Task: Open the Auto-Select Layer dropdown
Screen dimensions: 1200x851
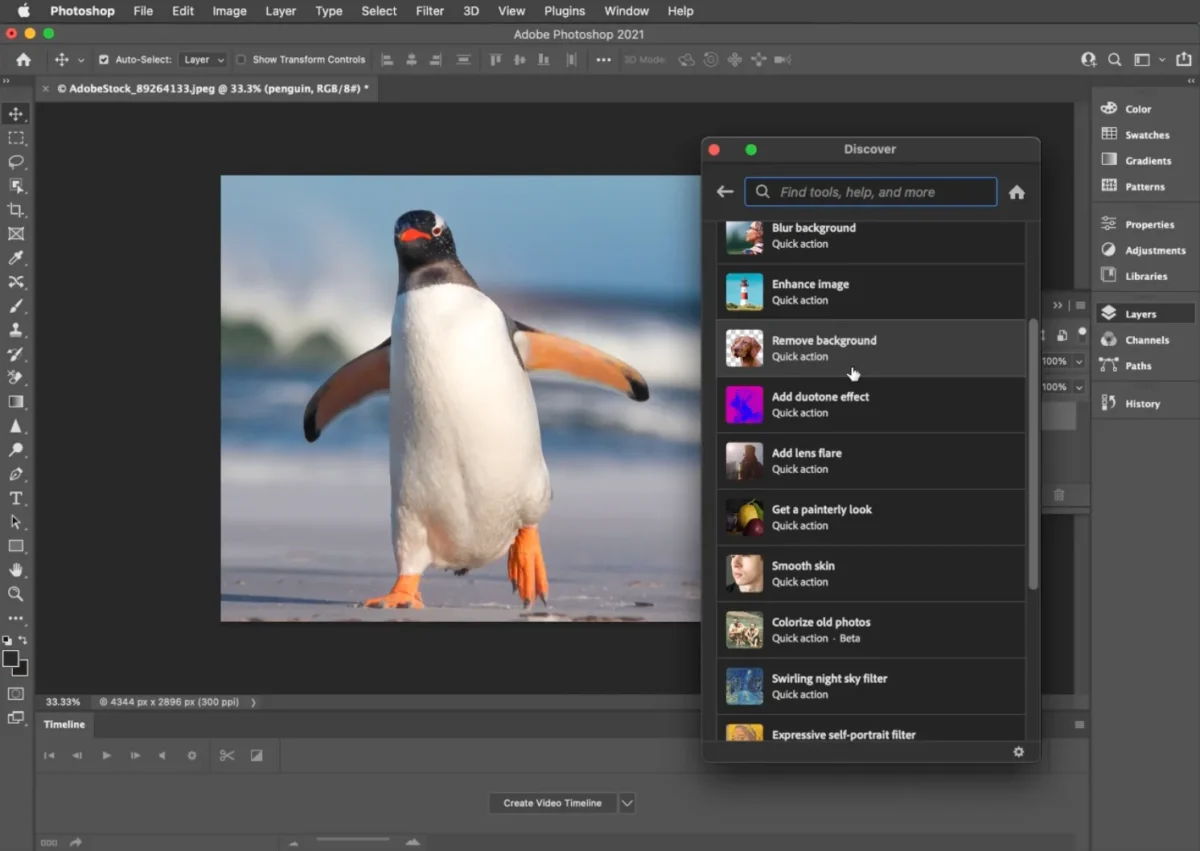Action: pyautogui.click(x=204, y=60)
